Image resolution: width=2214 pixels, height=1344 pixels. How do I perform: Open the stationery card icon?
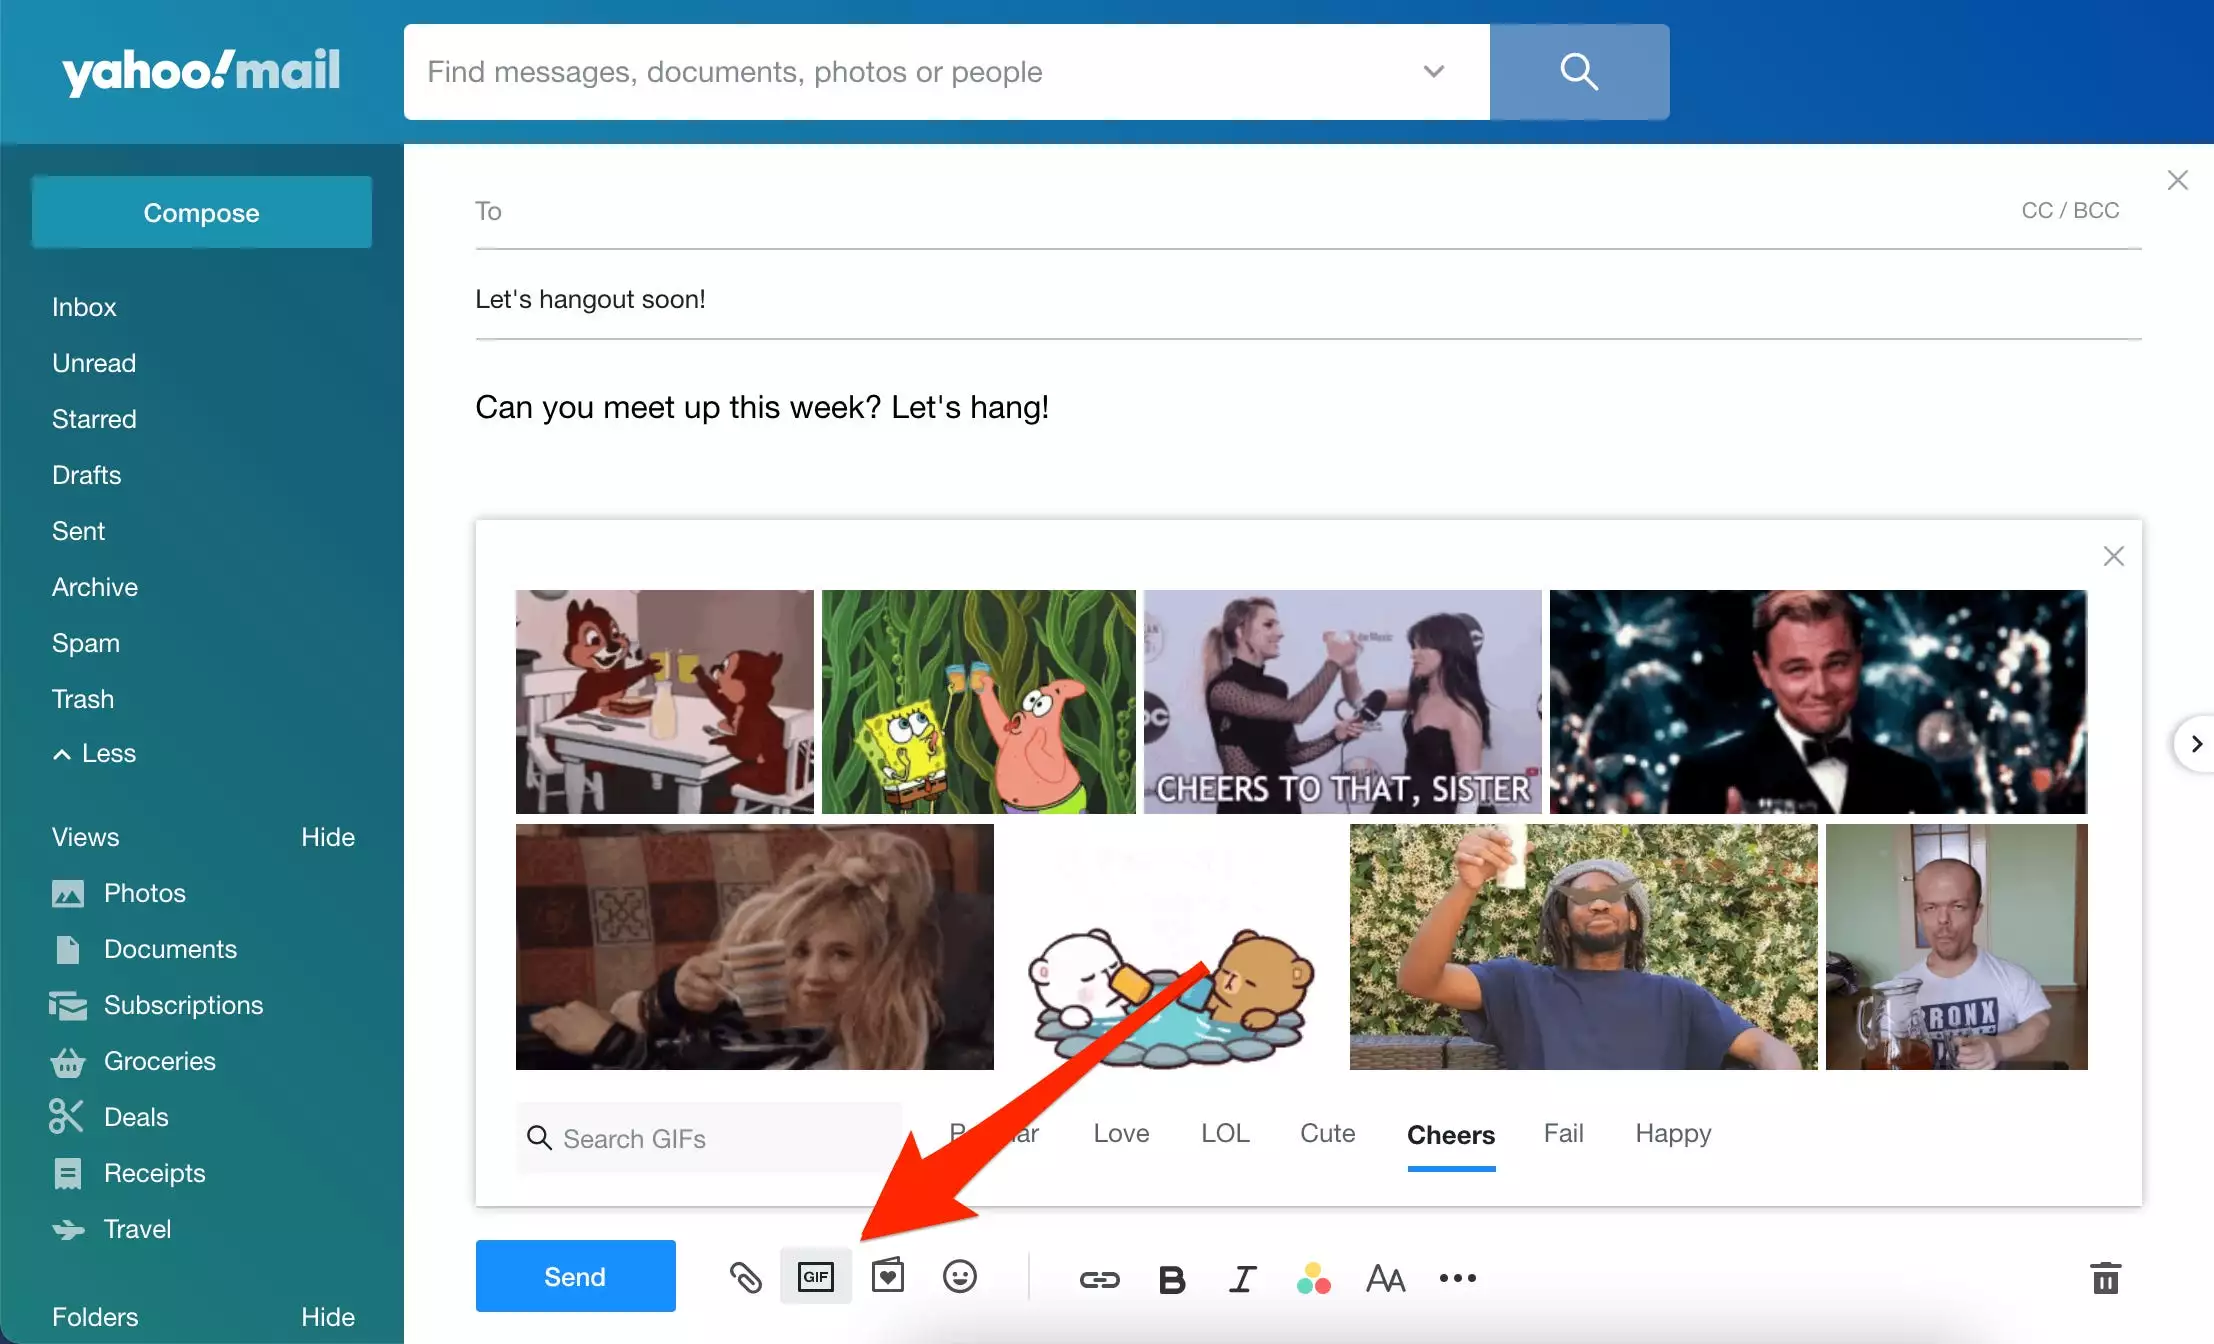(888, 1276)
